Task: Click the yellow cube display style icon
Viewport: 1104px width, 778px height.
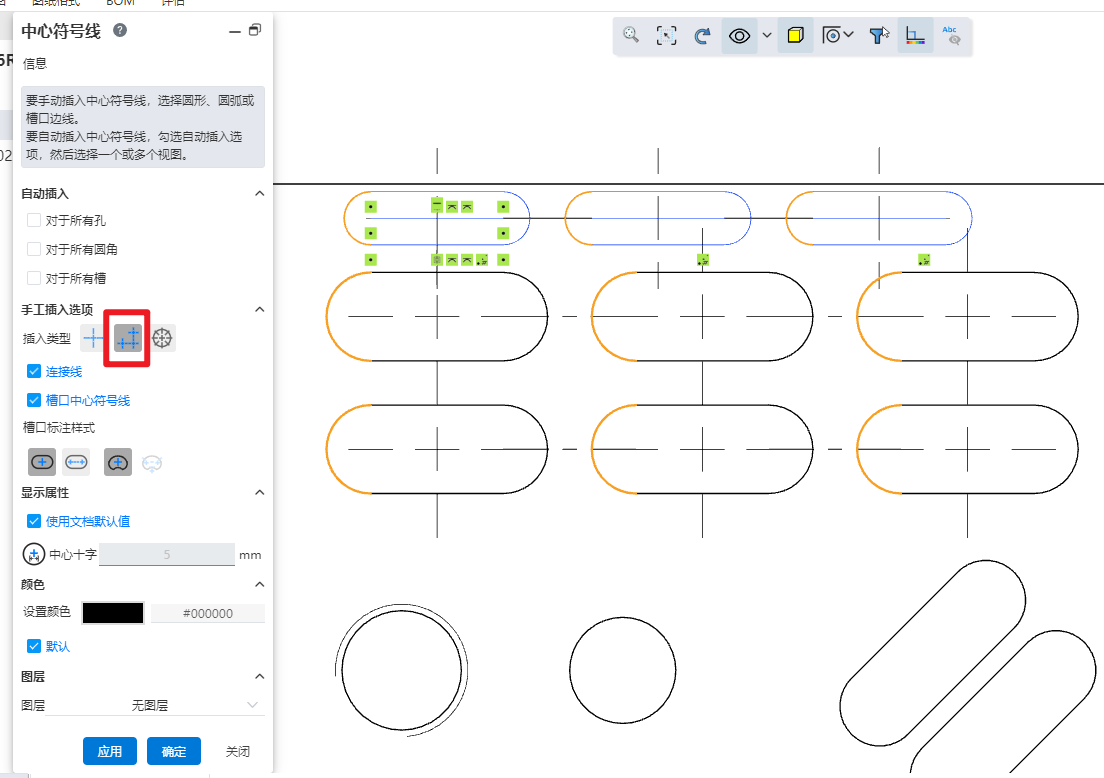Action: 795,35
